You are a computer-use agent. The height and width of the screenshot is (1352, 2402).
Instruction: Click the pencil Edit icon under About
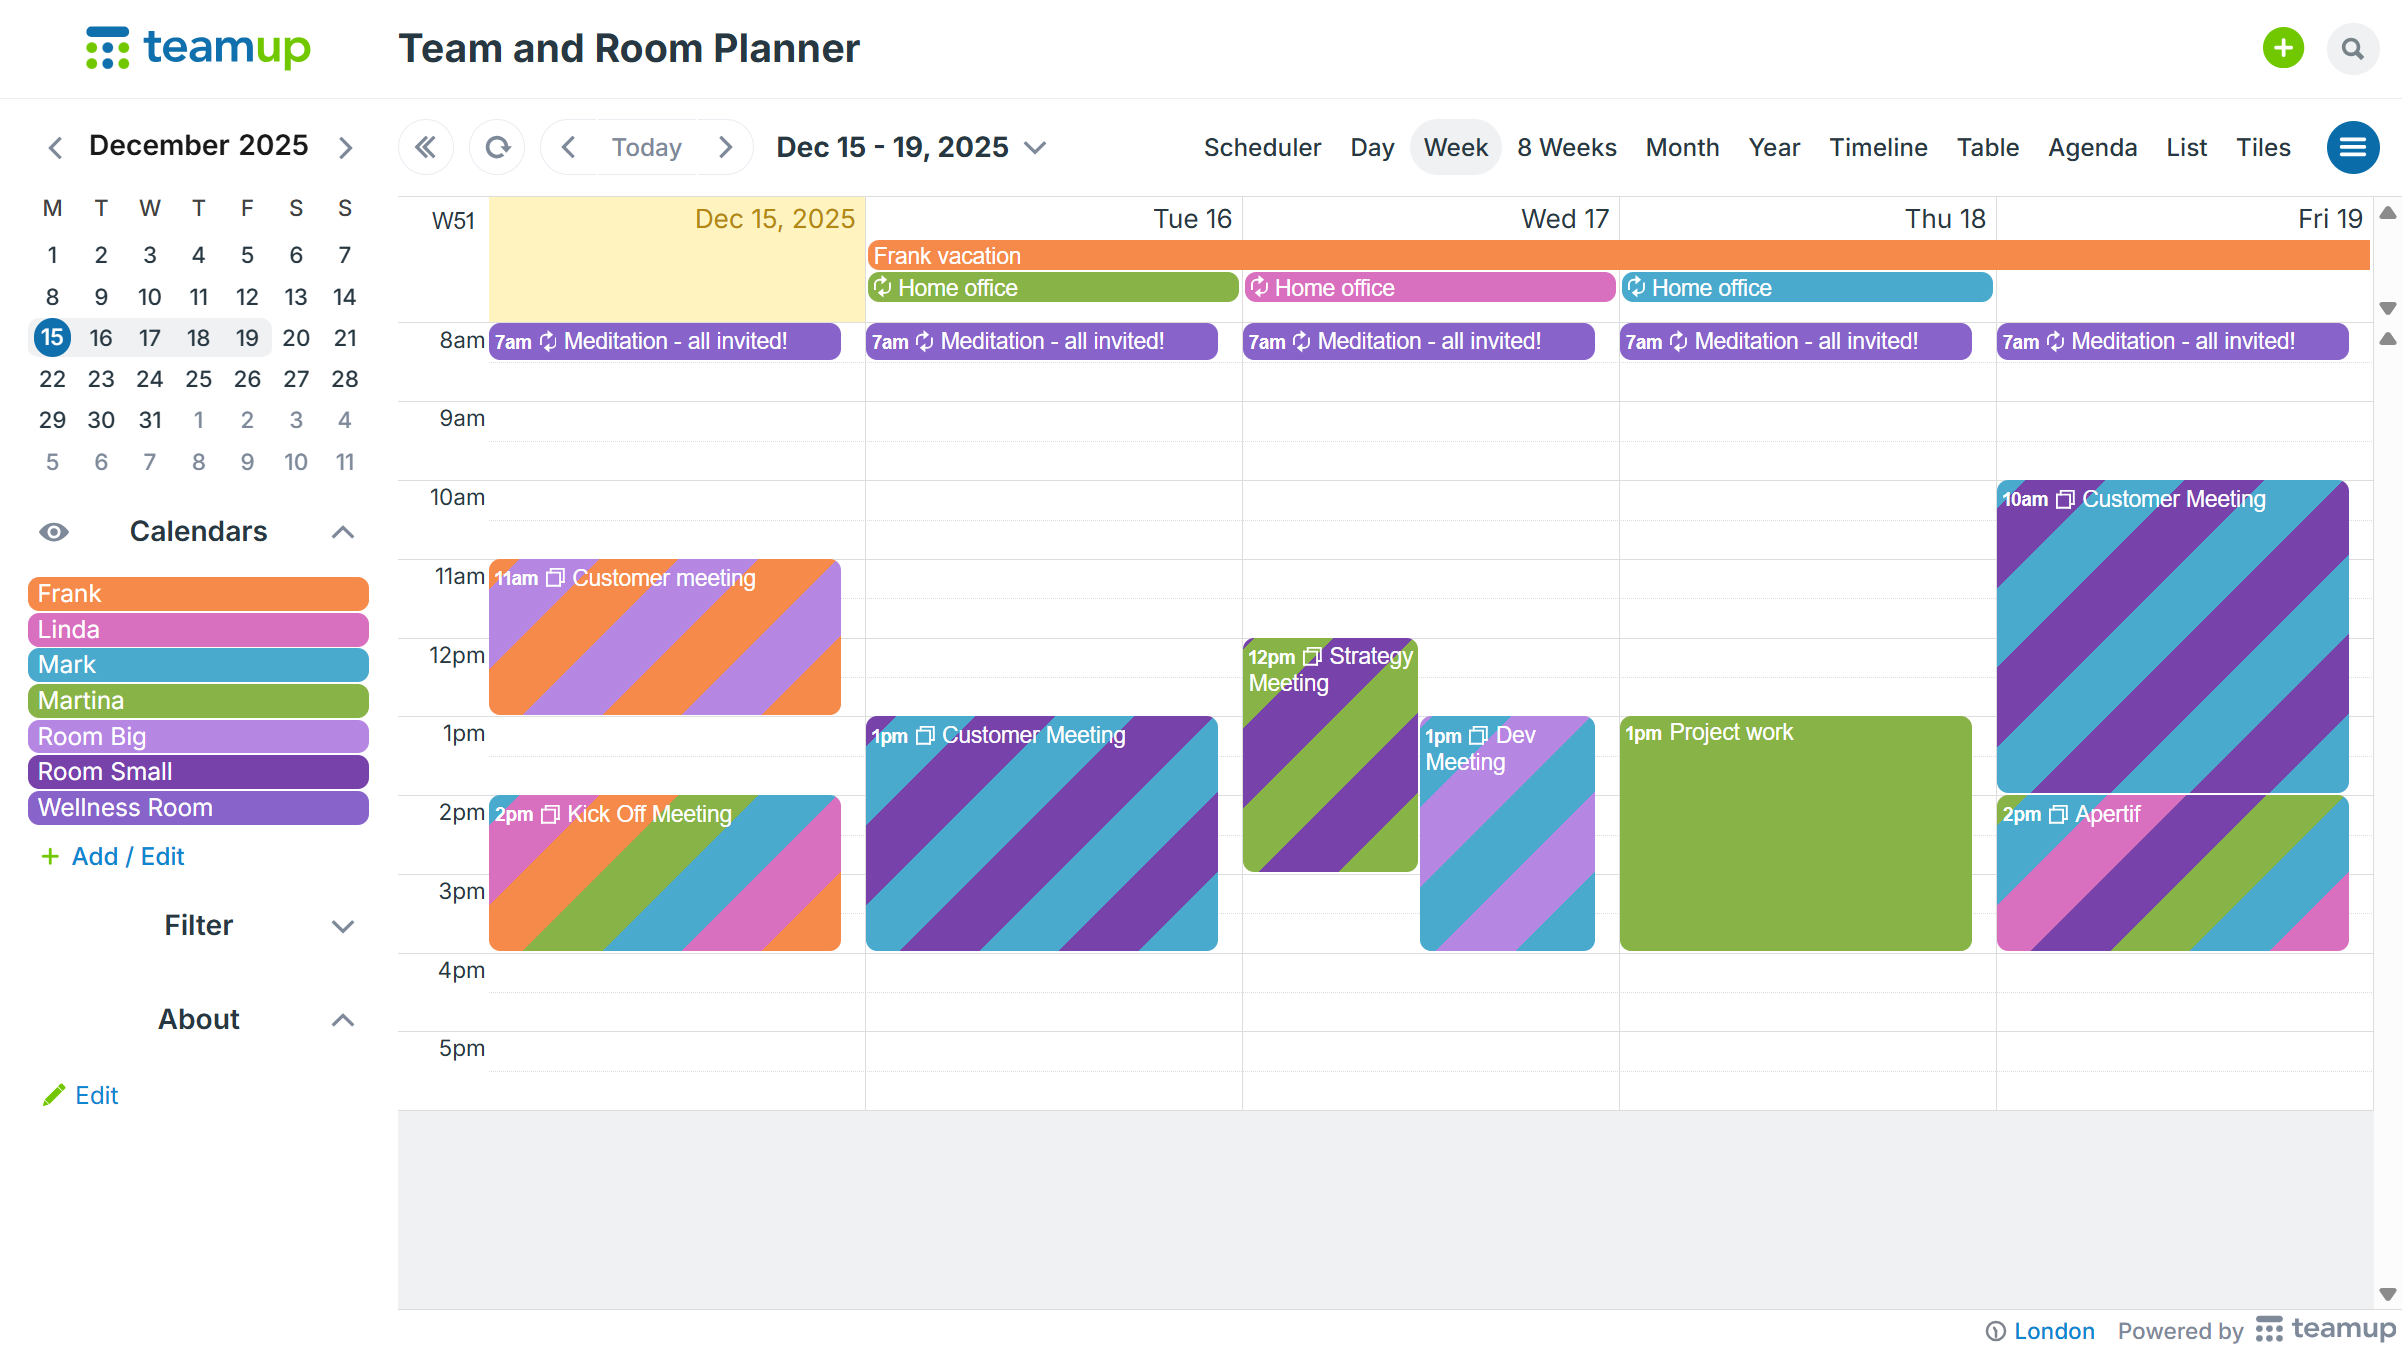tap(54, 1095)
